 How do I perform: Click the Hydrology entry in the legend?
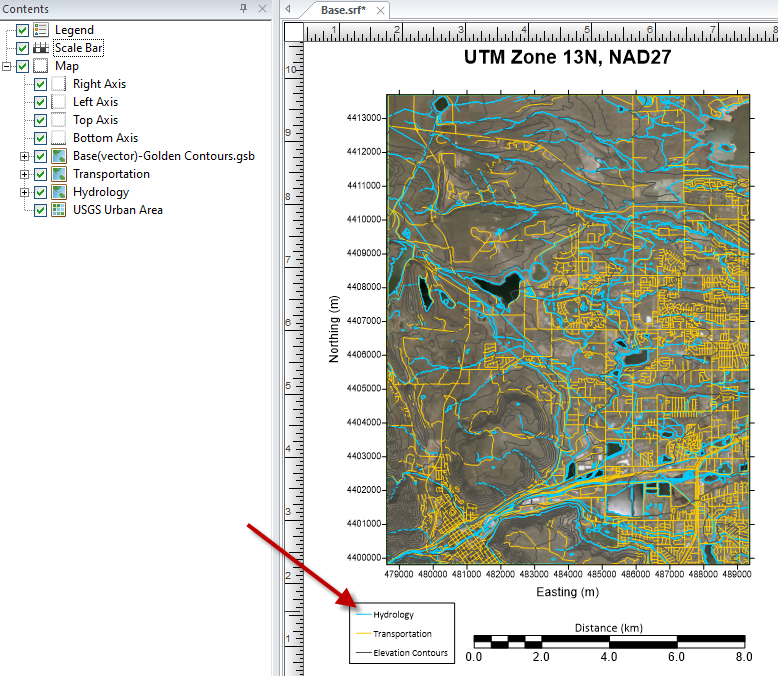coord(393,614)
